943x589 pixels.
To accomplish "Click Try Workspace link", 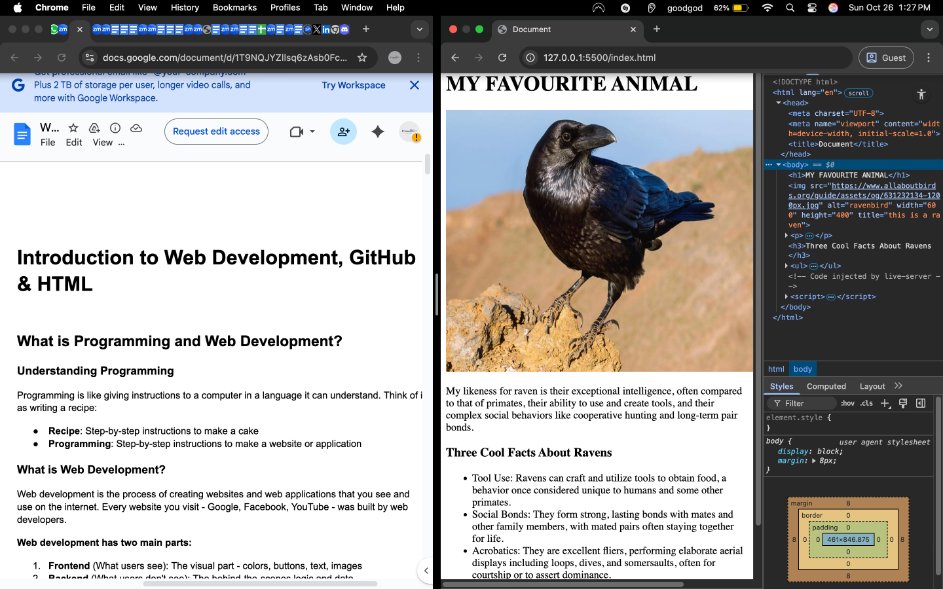I will click(x=354, y=85).
